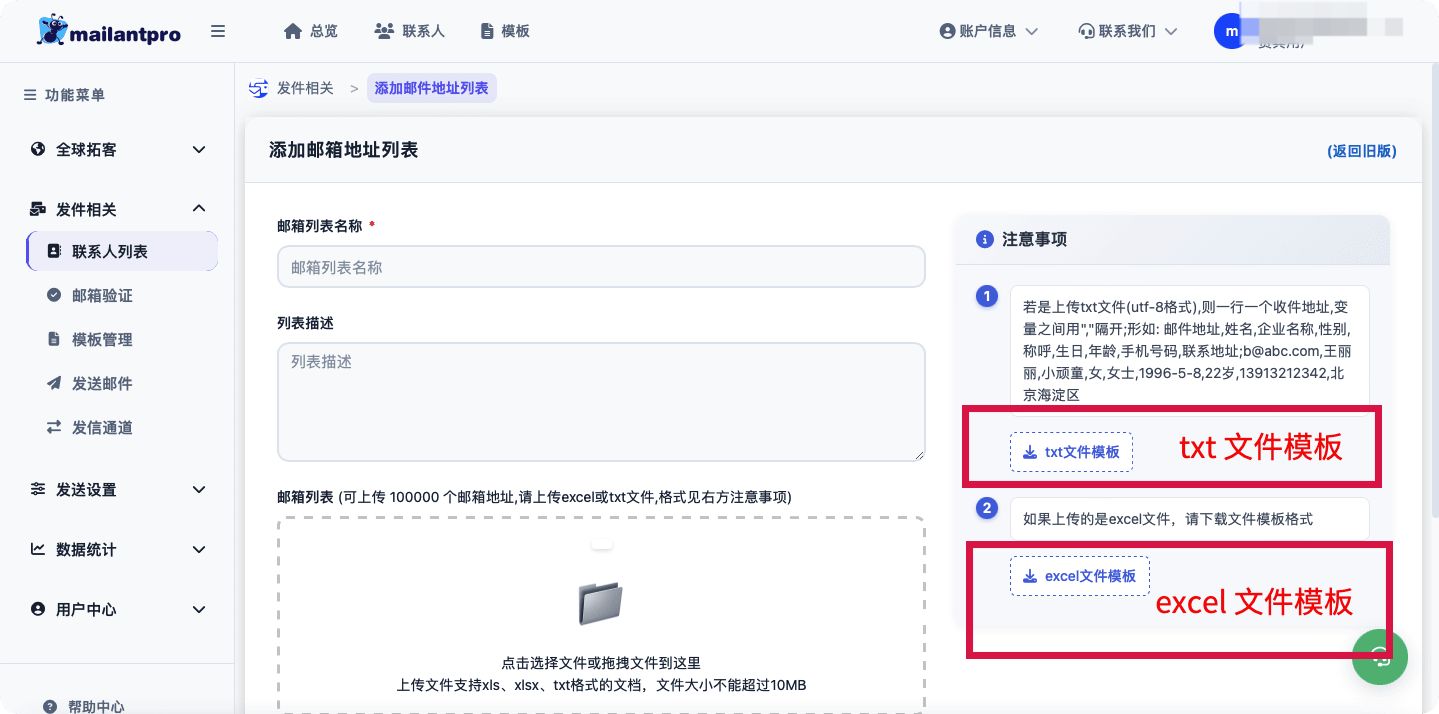
Task: Click the 发件相关 breadcrumb link
Action: click(305, 88)
